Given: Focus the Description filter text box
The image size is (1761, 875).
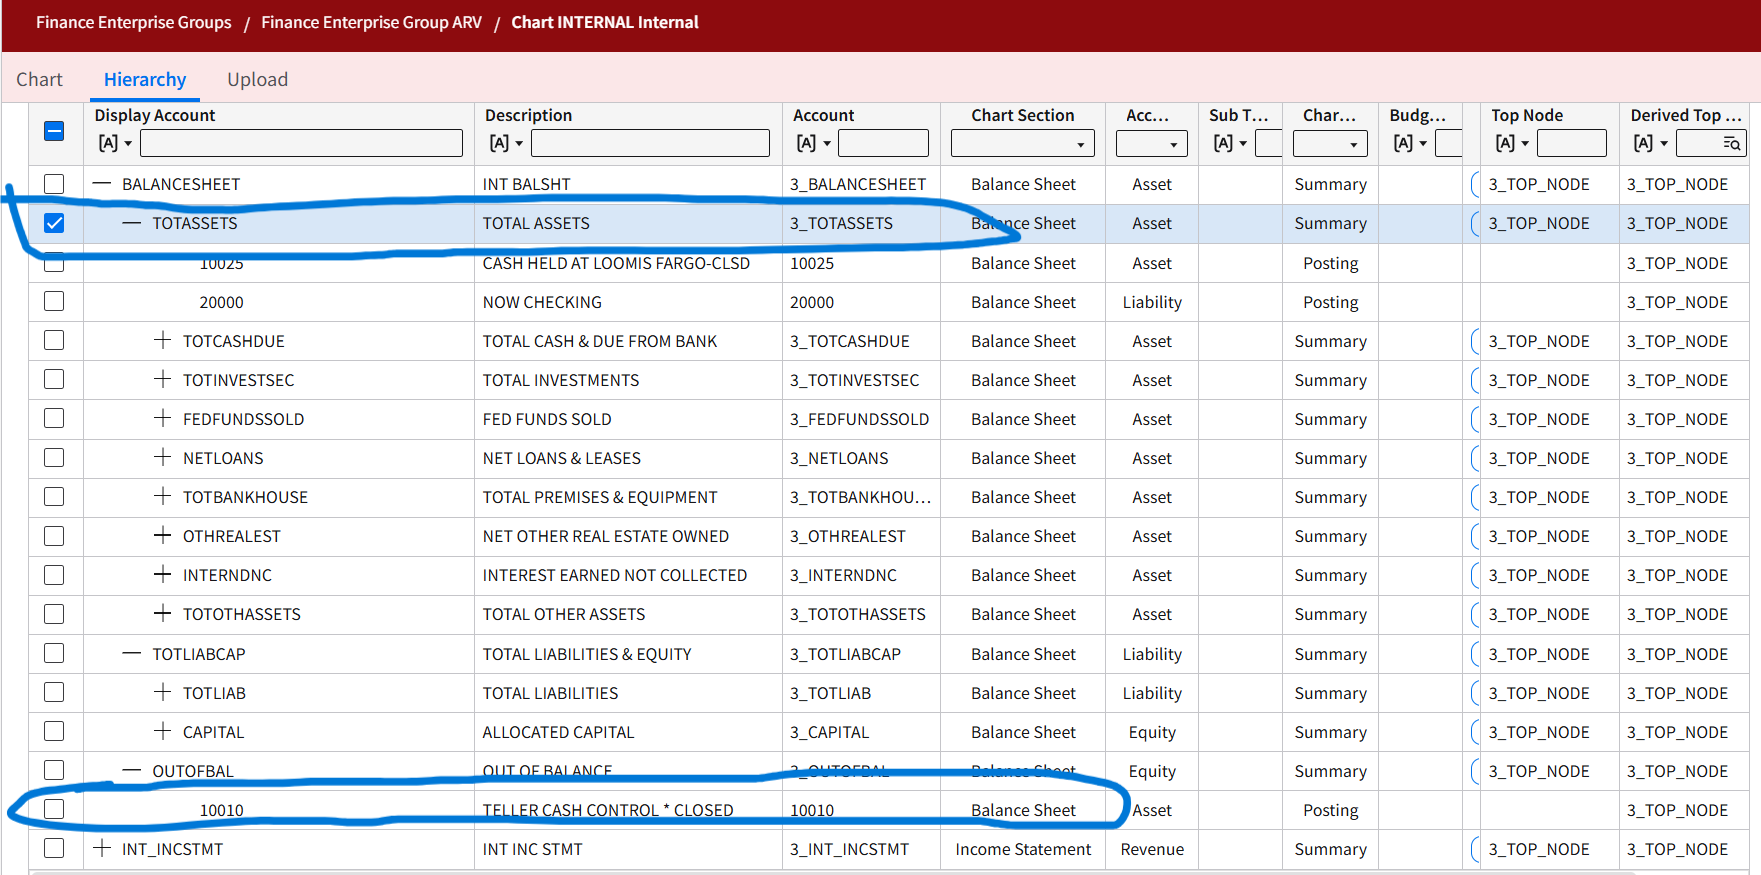Looking at the screenshot, I should point(650,143).
